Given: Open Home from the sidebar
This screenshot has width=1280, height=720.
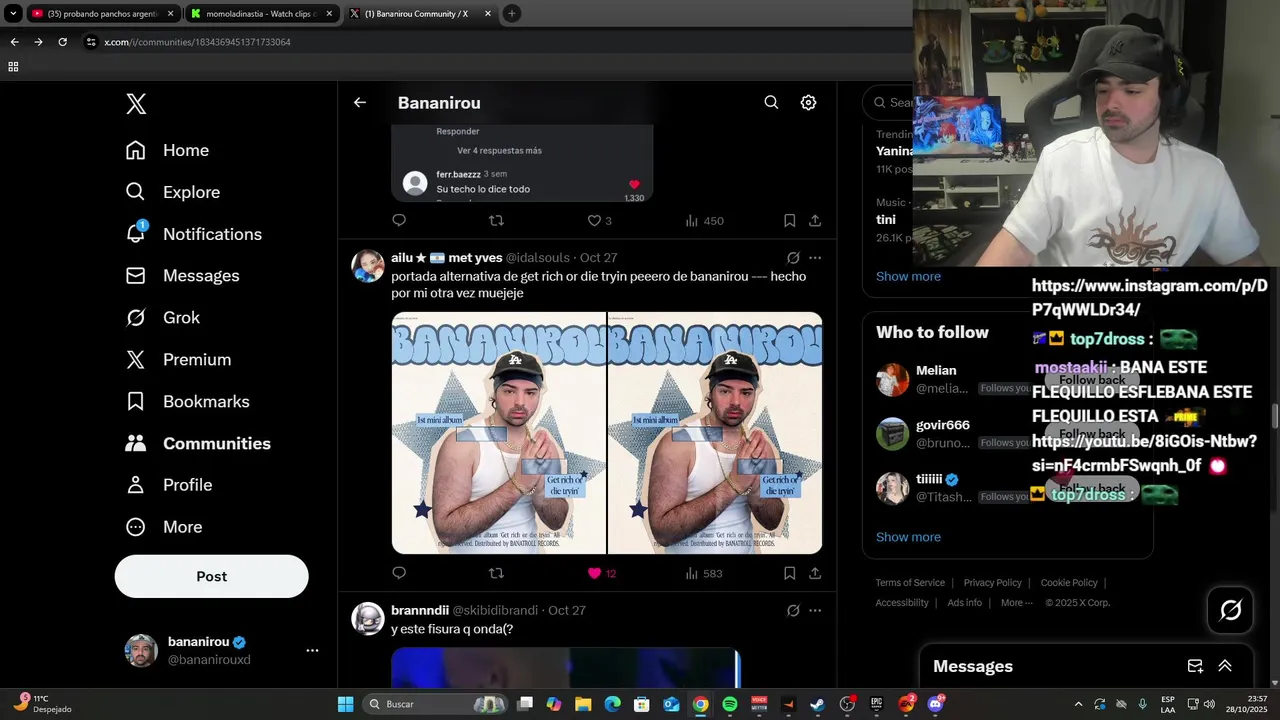Looking at the screenshot, I should [167, 150].
